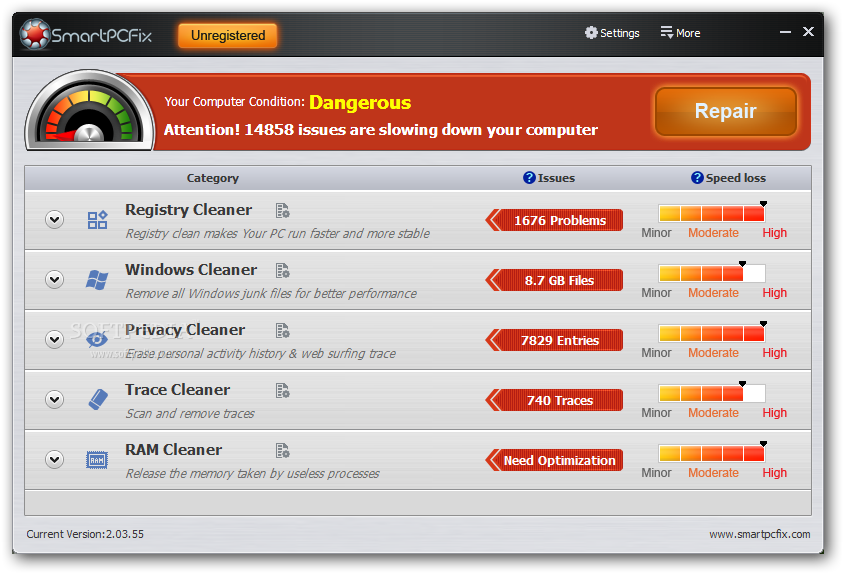This screenshot has height=574, width=844.
Task: Click the Registry Cleaner grid icon
Action: (x=97, y=220)
